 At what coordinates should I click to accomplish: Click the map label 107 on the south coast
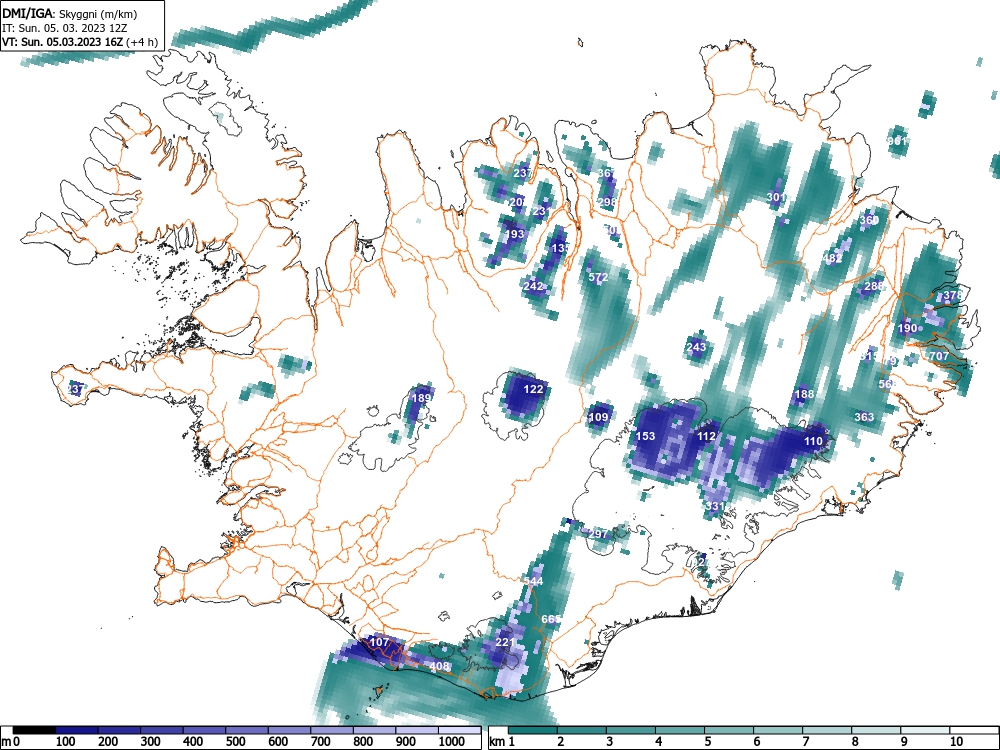(379, 642)
